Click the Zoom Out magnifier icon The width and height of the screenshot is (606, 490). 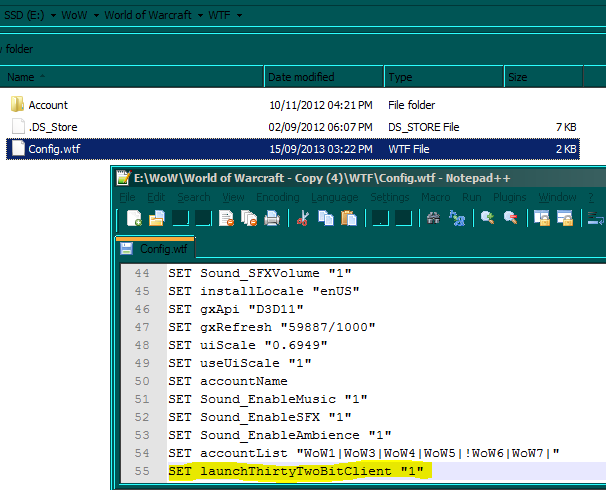tap(511, 218)
